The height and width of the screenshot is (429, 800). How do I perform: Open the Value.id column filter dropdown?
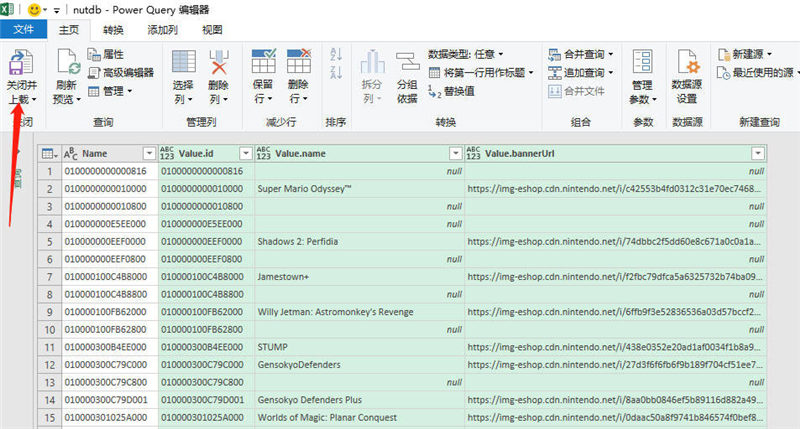[245, 154]
